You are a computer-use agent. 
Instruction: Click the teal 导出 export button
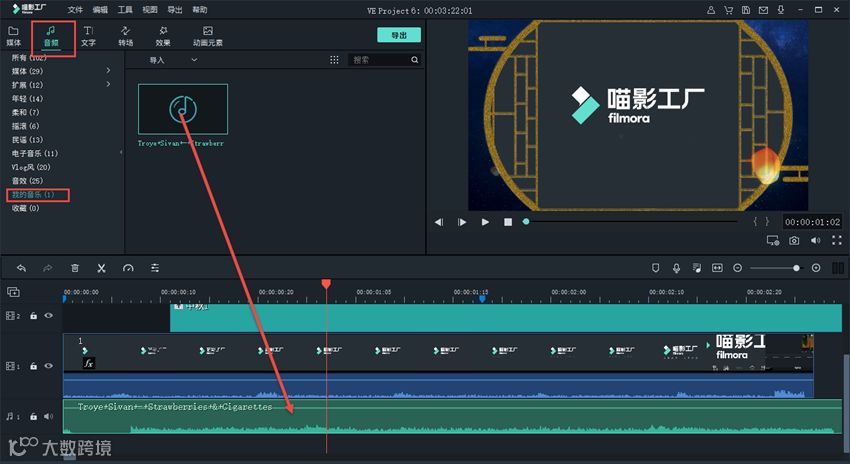point(399,35)
